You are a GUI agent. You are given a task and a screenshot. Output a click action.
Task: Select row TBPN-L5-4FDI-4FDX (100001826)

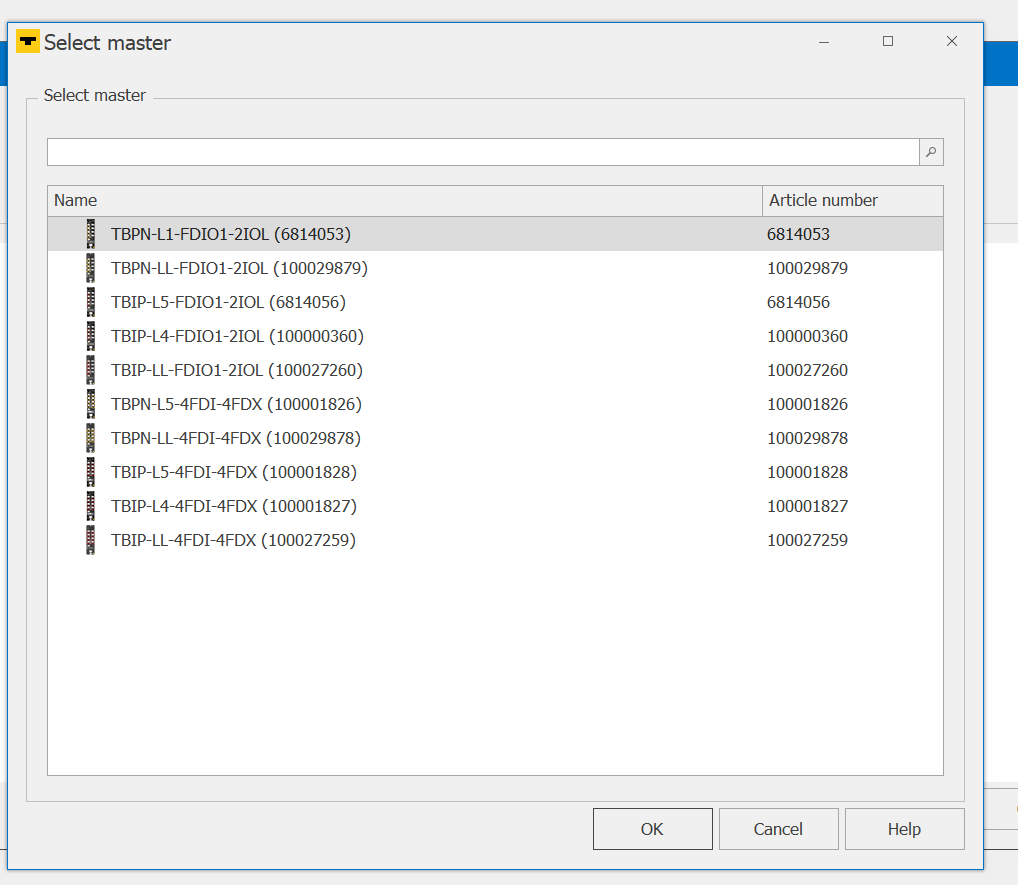(x=495, y=404)
